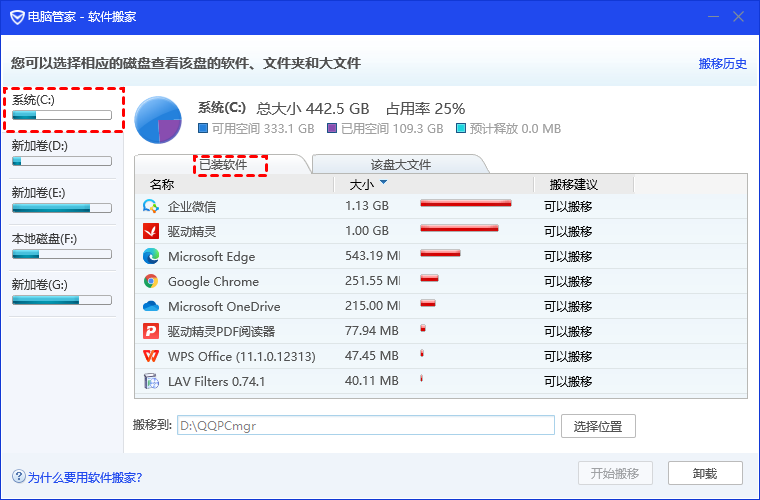Click the 电脑管家 shield logo in title bar

(17, 17)
